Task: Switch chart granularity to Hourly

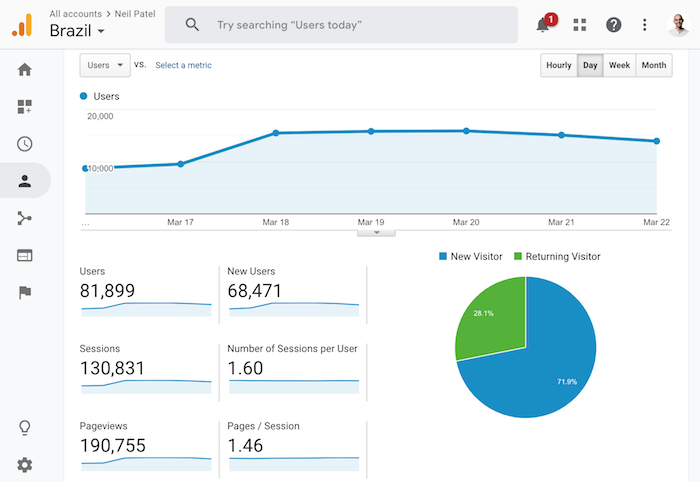Action: pyautogui.click(x=559, y=66)
